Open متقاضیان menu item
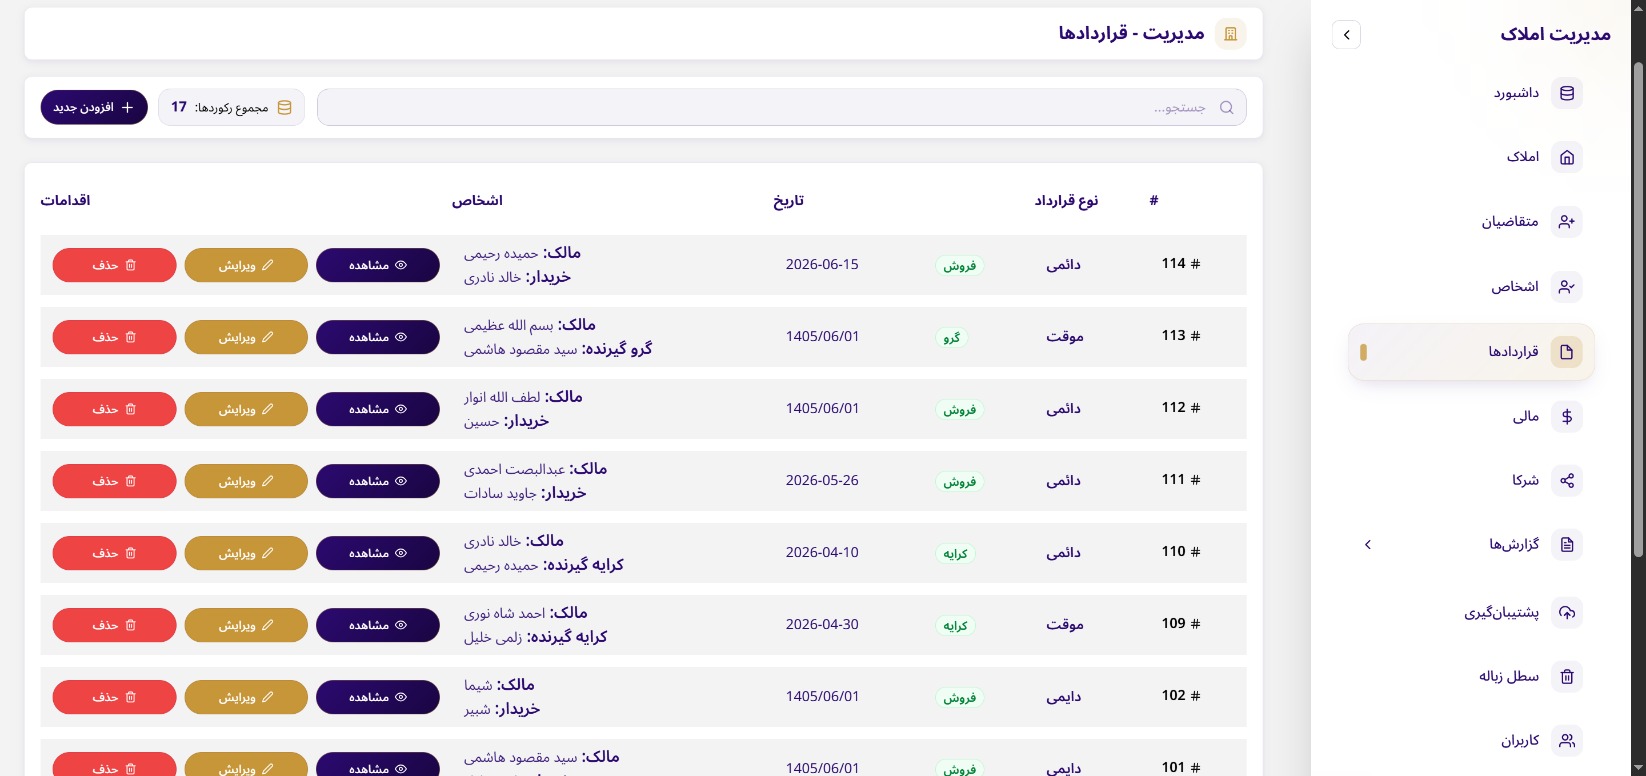This screenshot has width=1646, height=776. 1471,222
